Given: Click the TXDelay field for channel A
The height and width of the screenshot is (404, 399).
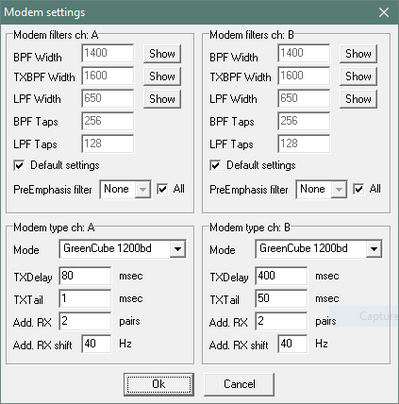Looking at the screenshot, I should click(x=85, y=276).
